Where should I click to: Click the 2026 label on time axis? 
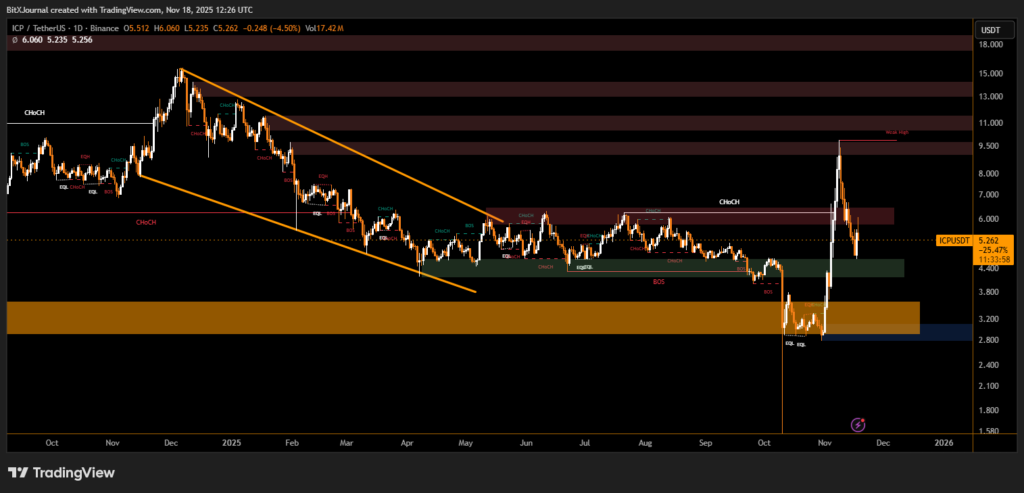click(942, 441)
